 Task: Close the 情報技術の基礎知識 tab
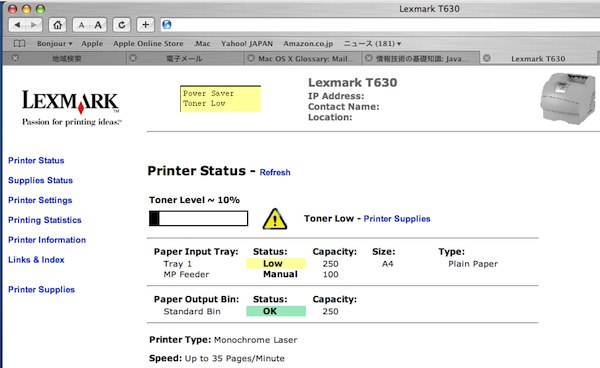coord(368,58)
